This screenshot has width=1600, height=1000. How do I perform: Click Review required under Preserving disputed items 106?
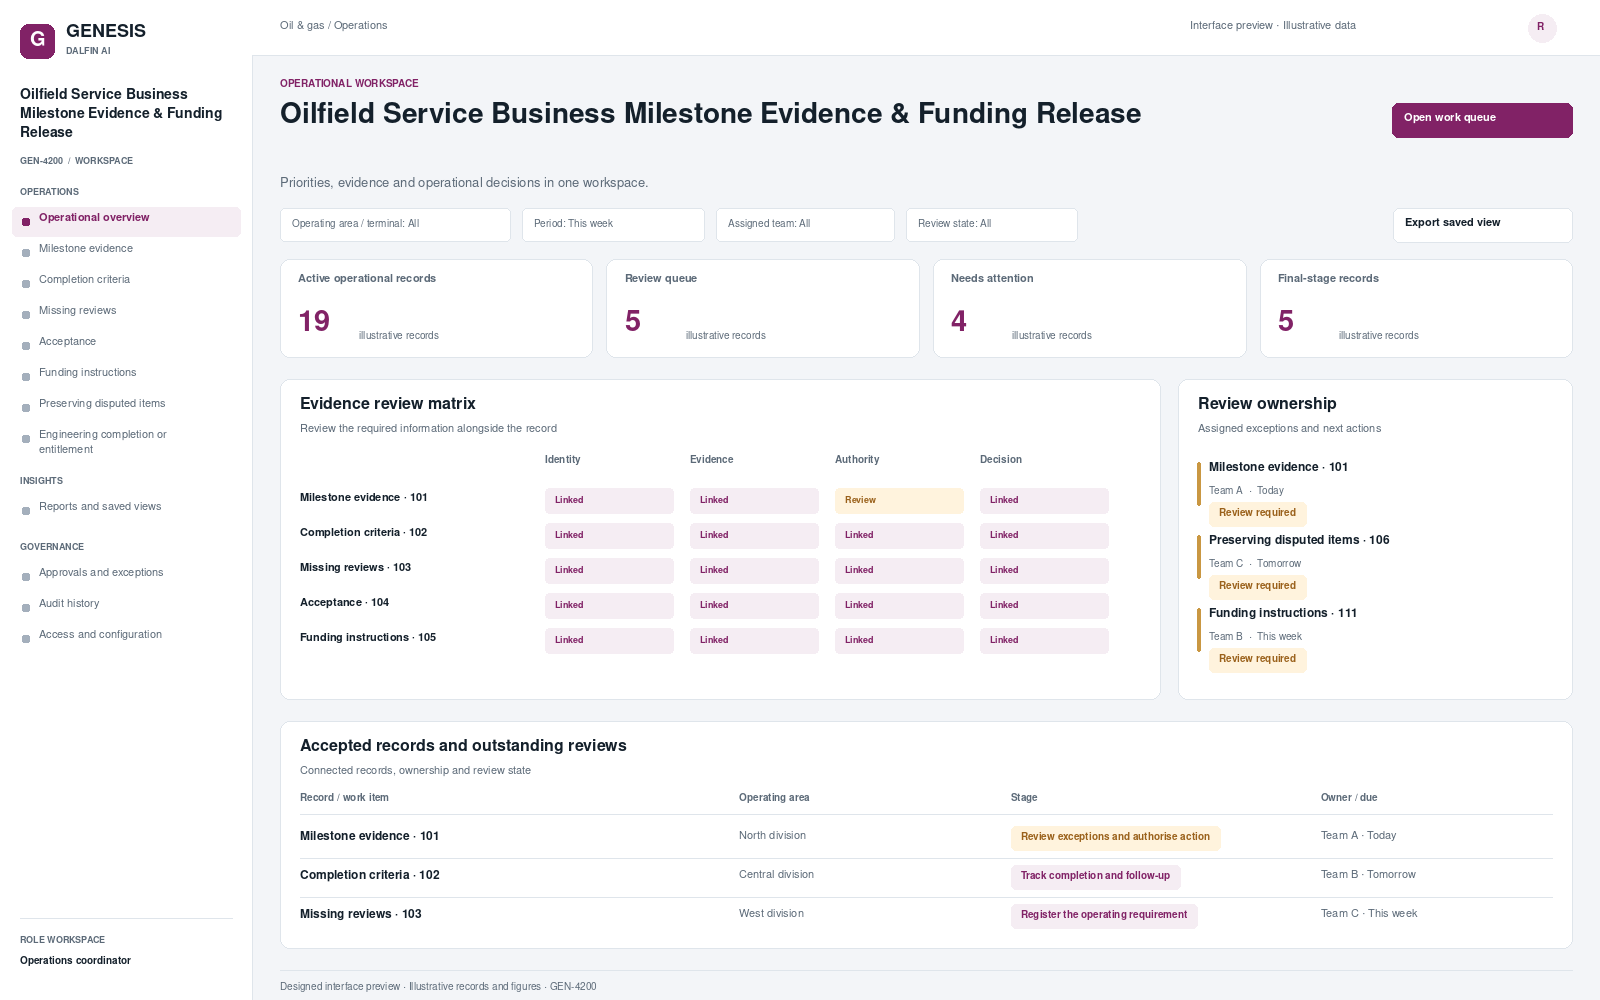(x=1257, y=587)
